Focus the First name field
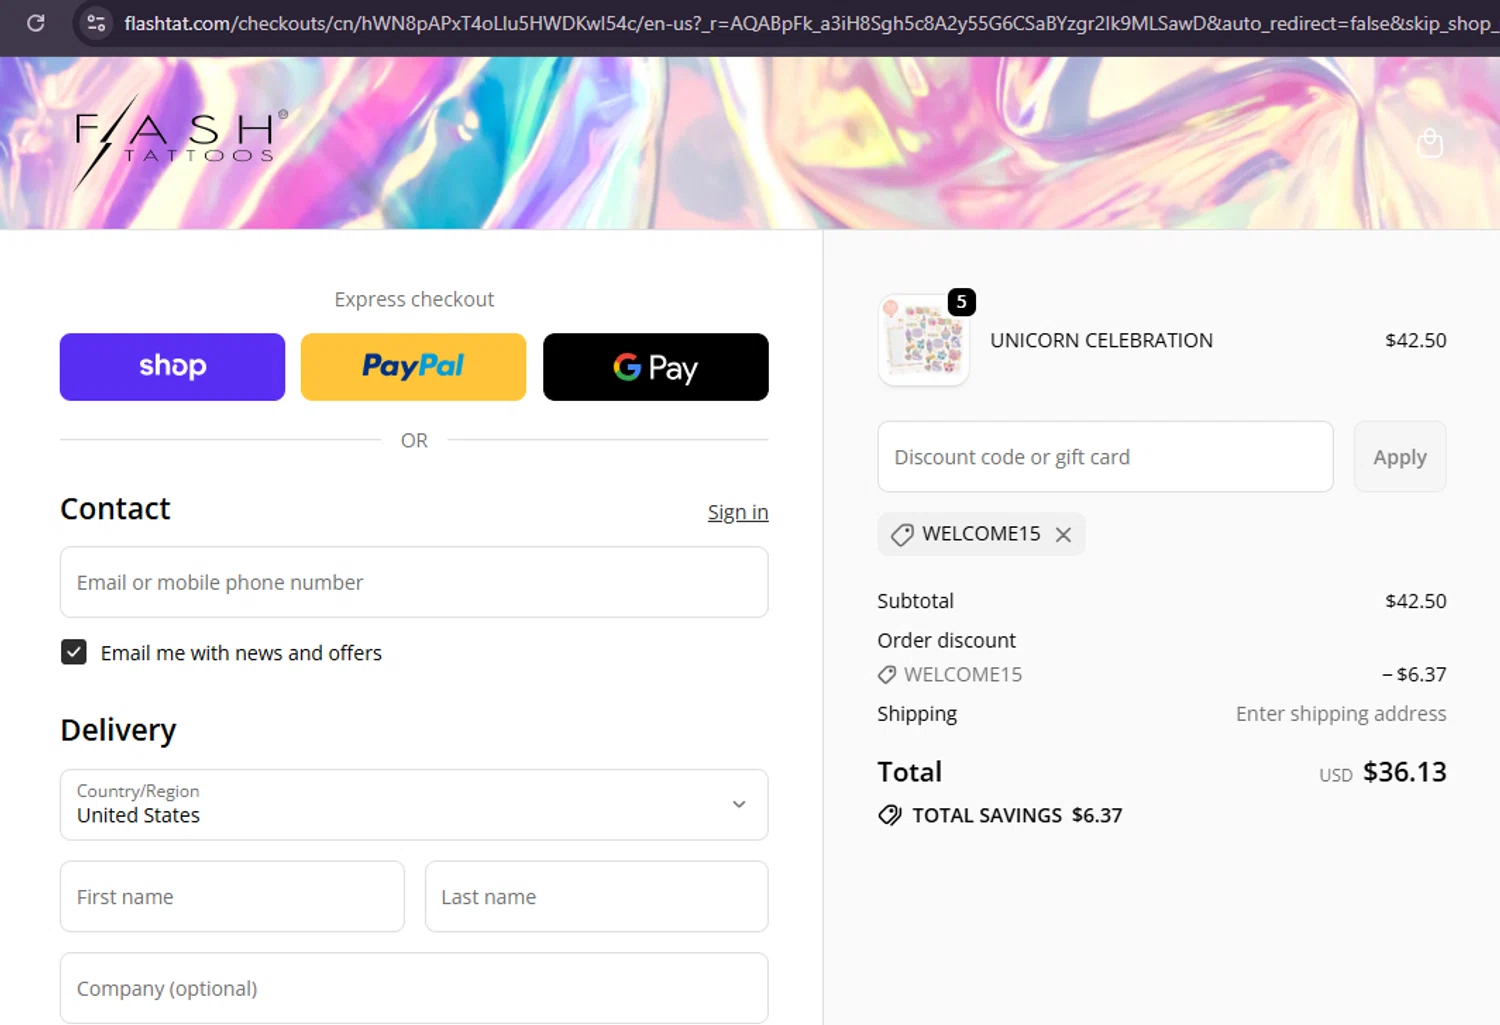The height and width of the screenshot is (1025, 1500). [x=232, y=897]
